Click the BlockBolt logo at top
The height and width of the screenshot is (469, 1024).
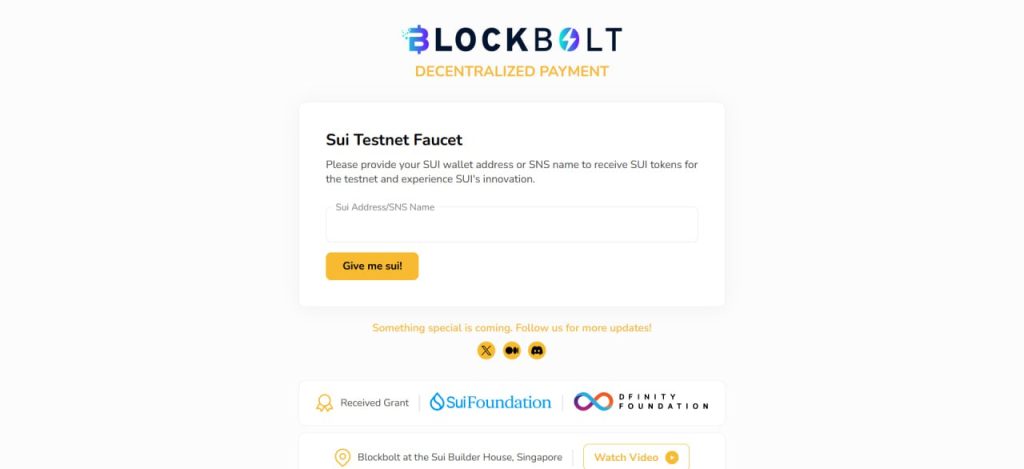coord(512,40)
